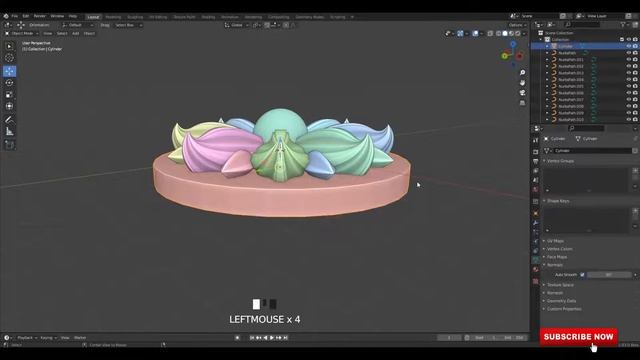The height and width of the screenshot is (360, 640).
Task: Click the blue Z axis gizmo
Action: (x=513, y=44)
